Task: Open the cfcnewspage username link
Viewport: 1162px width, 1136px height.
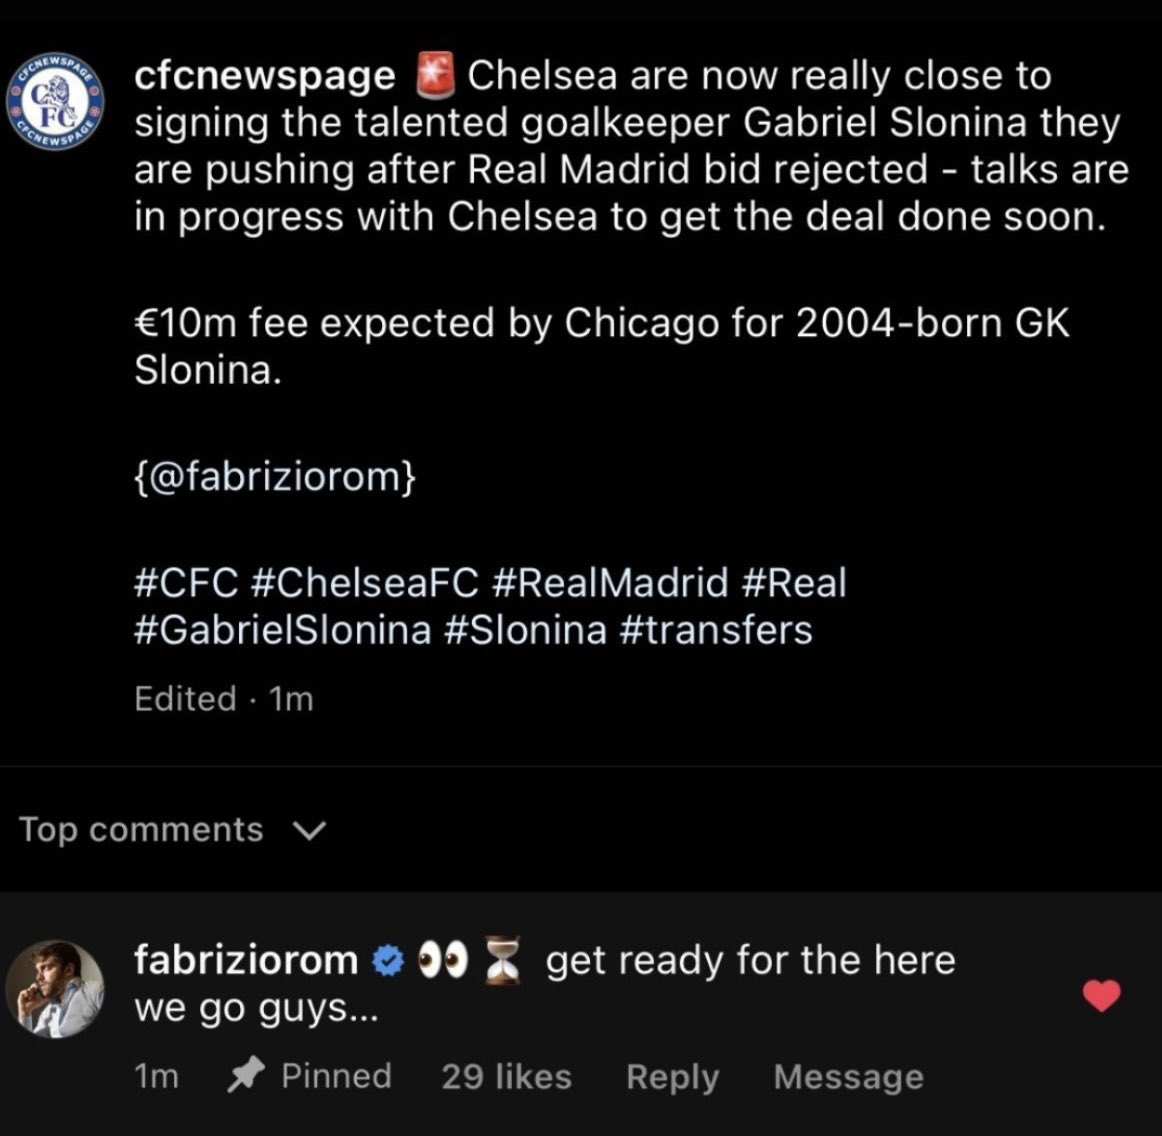Action: click(265, 77)
